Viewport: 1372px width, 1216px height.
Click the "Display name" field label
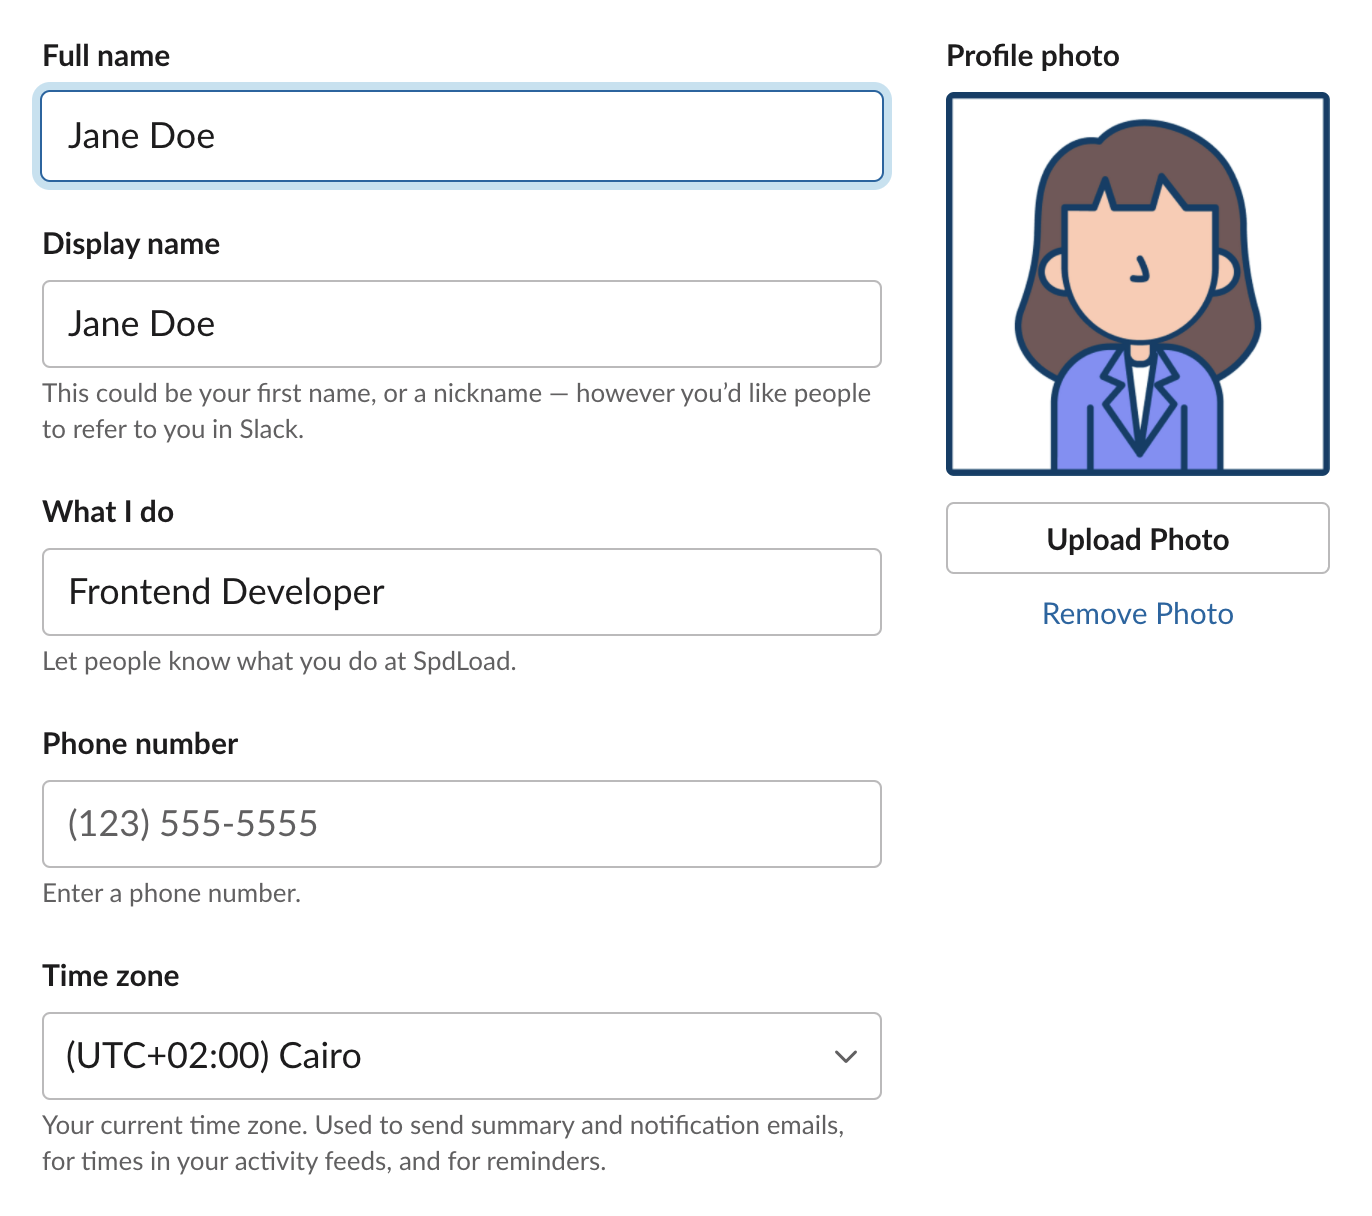pos(131,244)
